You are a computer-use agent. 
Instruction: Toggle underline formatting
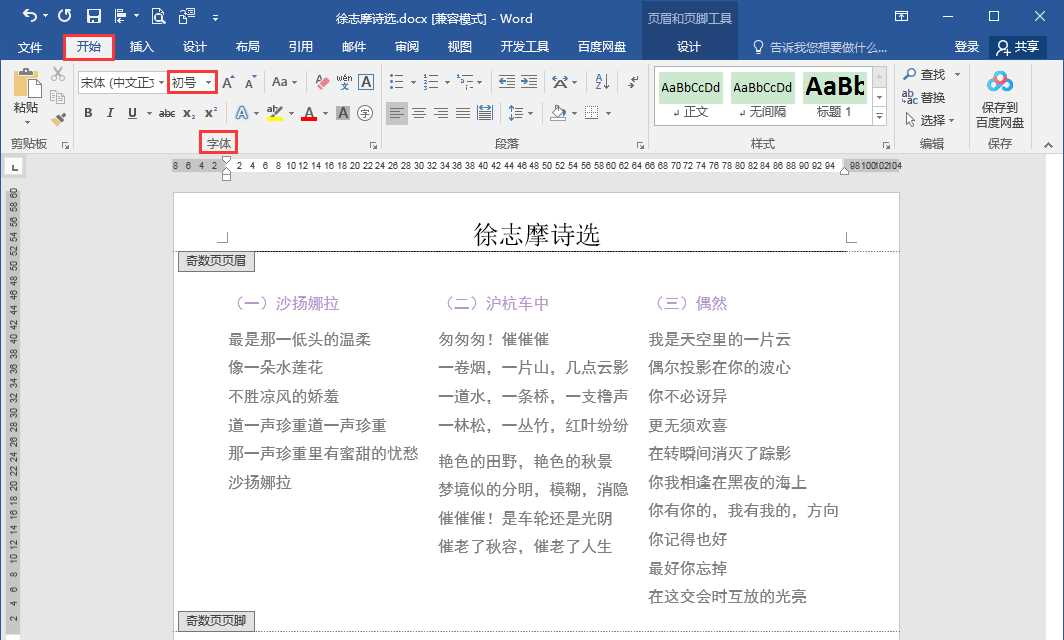point(132,113)
